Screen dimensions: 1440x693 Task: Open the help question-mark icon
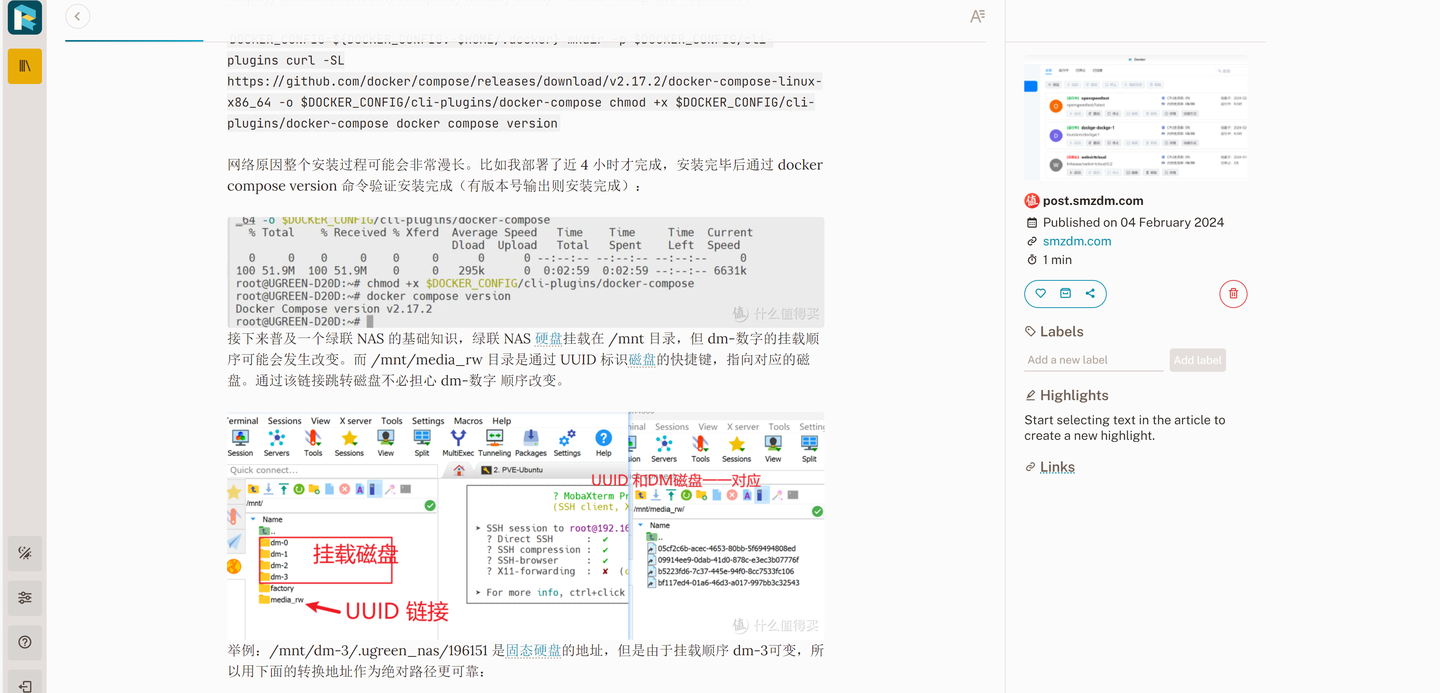(24, 641)
